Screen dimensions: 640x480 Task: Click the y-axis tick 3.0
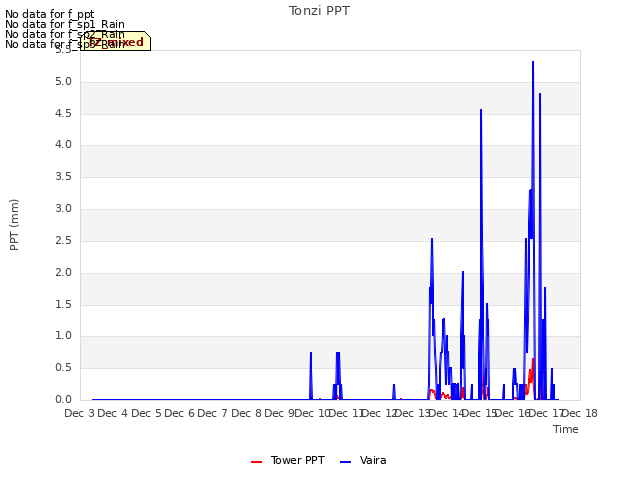(63, 209)
